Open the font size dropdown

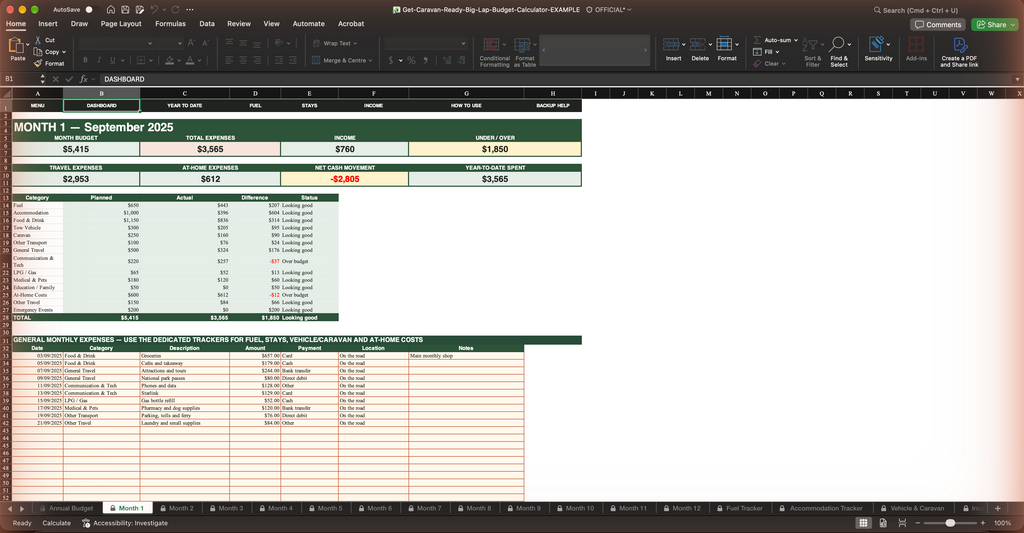point(179,43)
